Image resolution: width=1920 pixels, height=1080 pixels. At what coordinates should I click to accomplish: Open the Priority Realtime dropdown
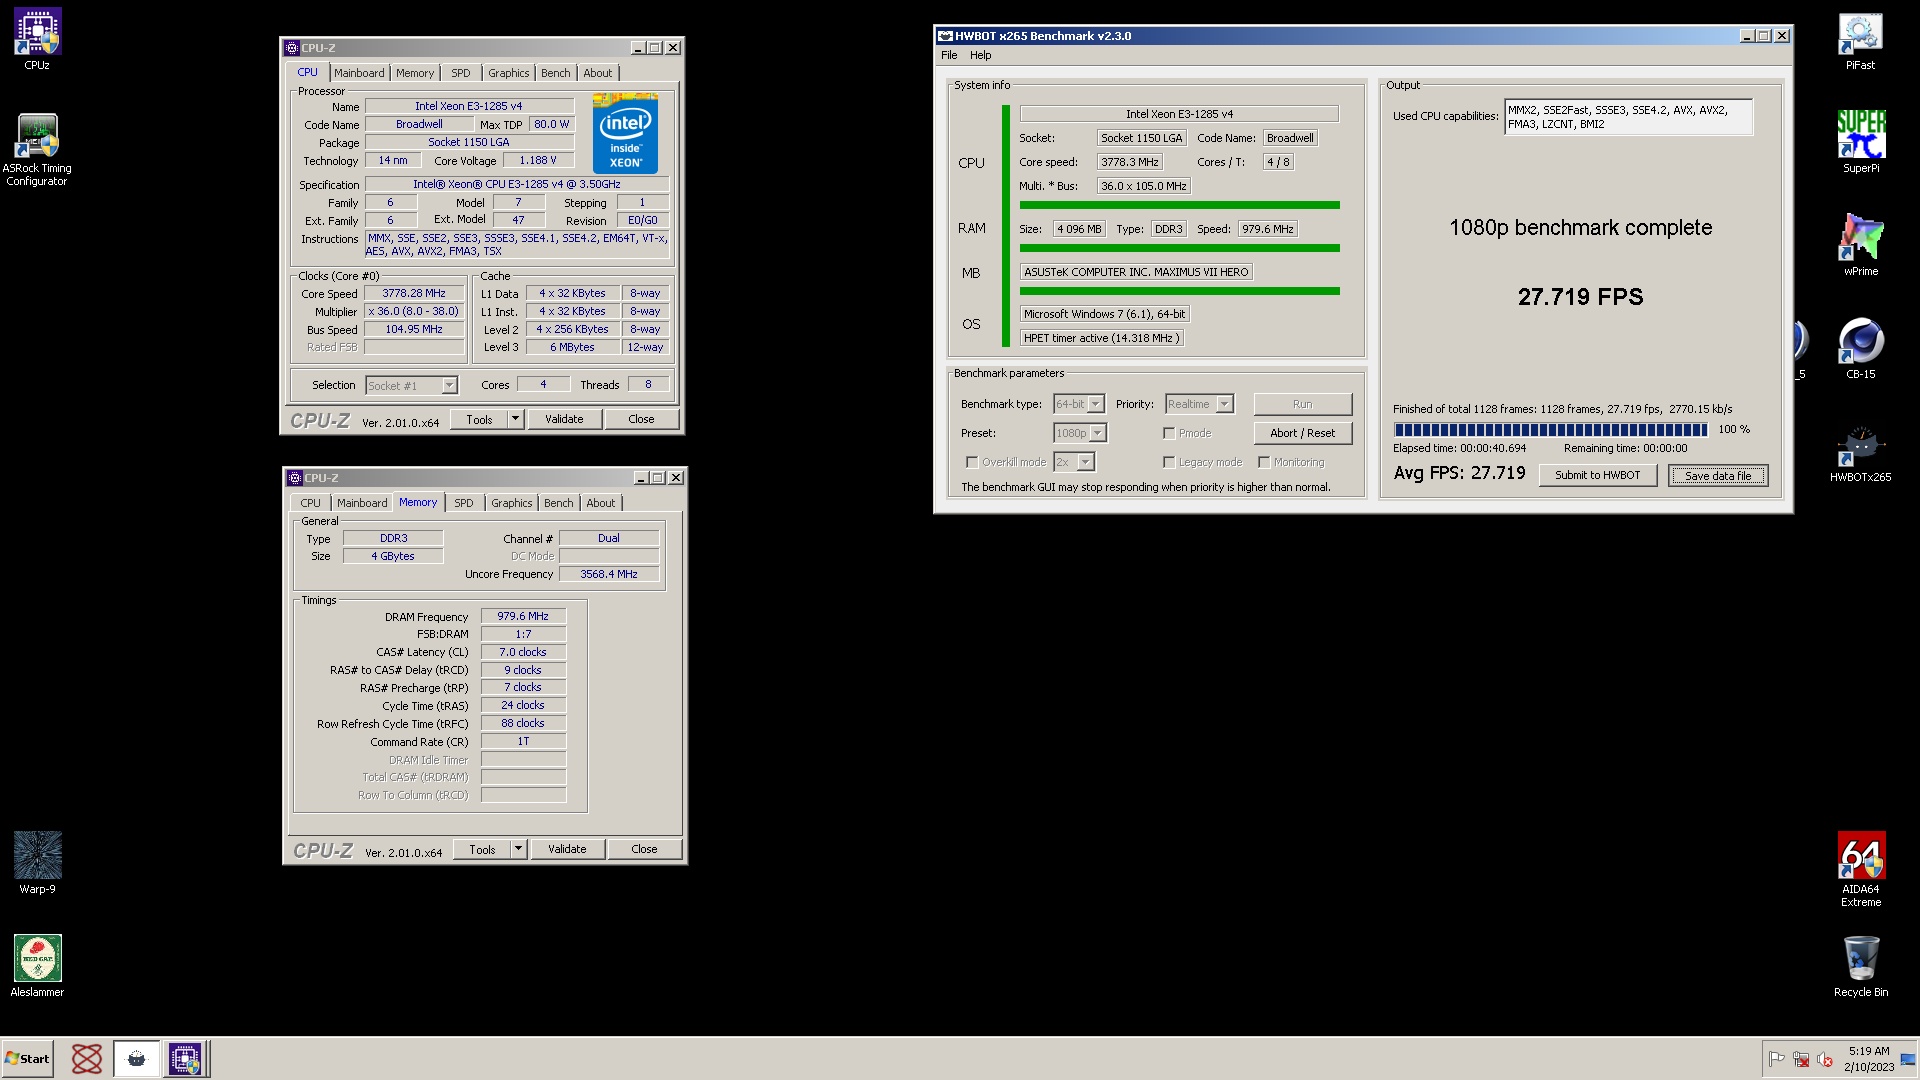[x=1225, y=404]
